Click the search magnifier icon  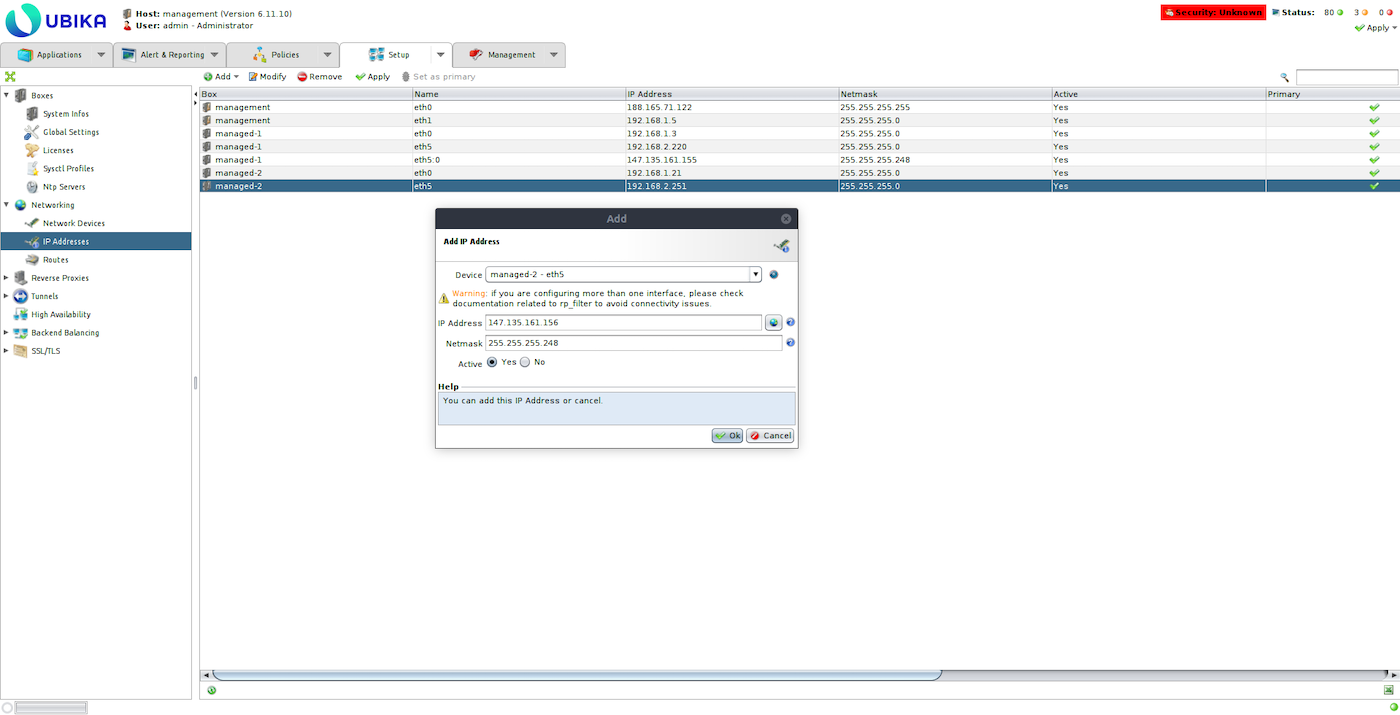pos(1285,77)
